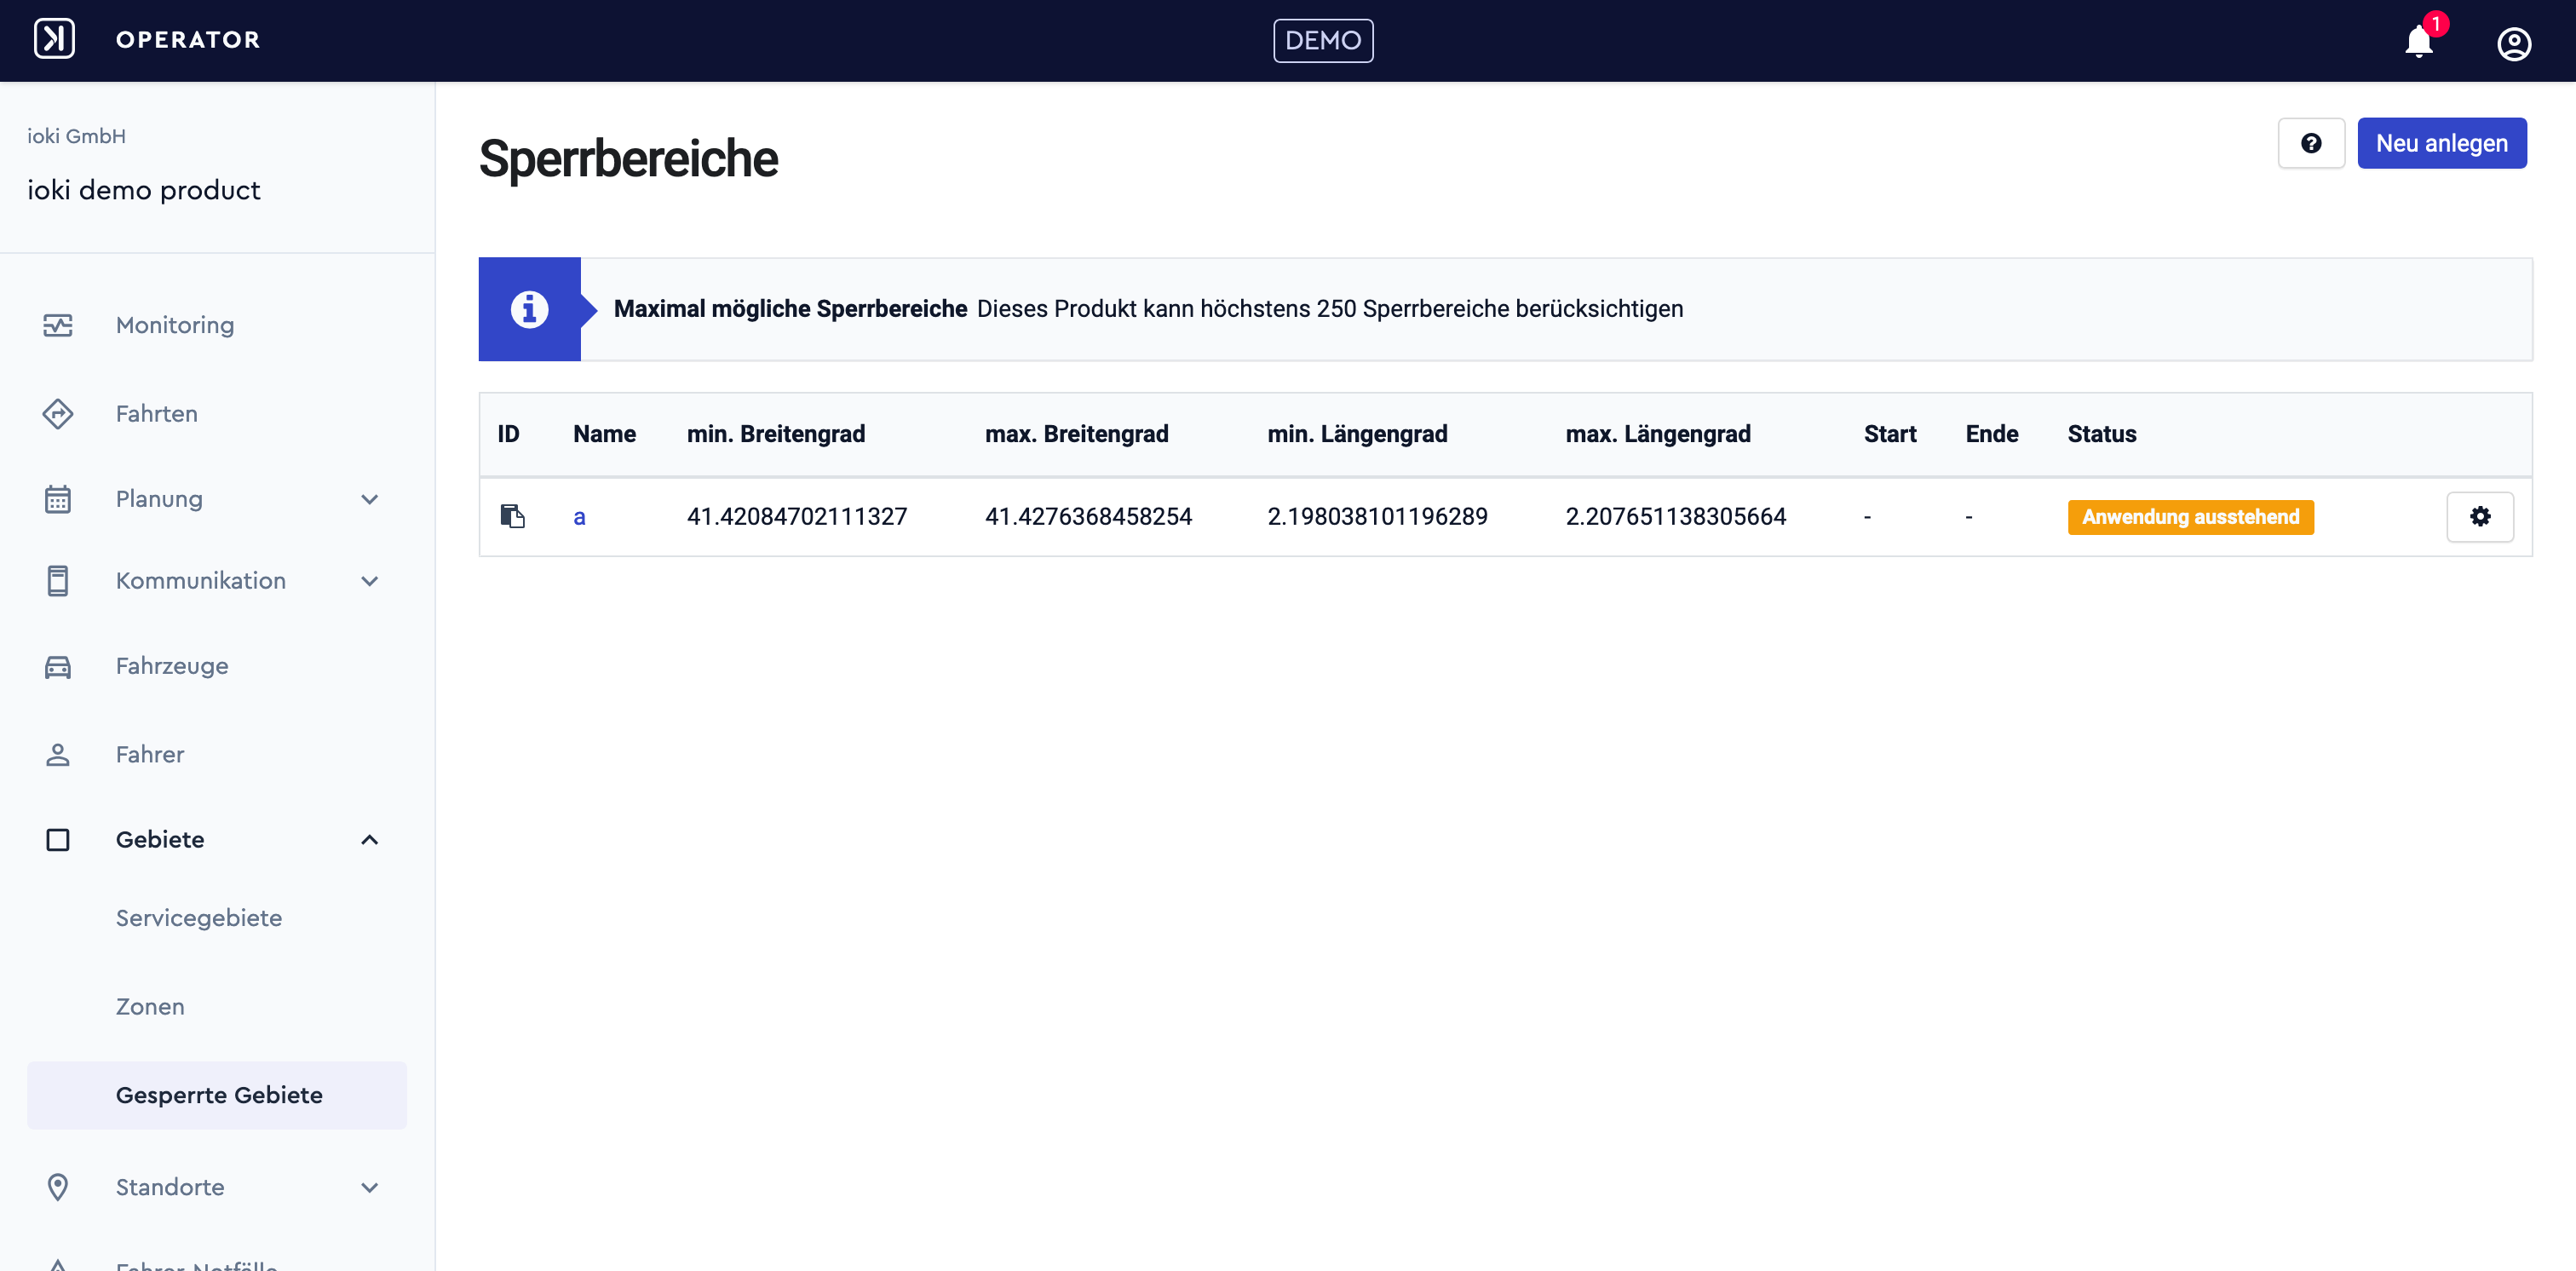Click the blue info banner icon
The height and width of the screenshot is (1271, 2576).
[529, 309]
